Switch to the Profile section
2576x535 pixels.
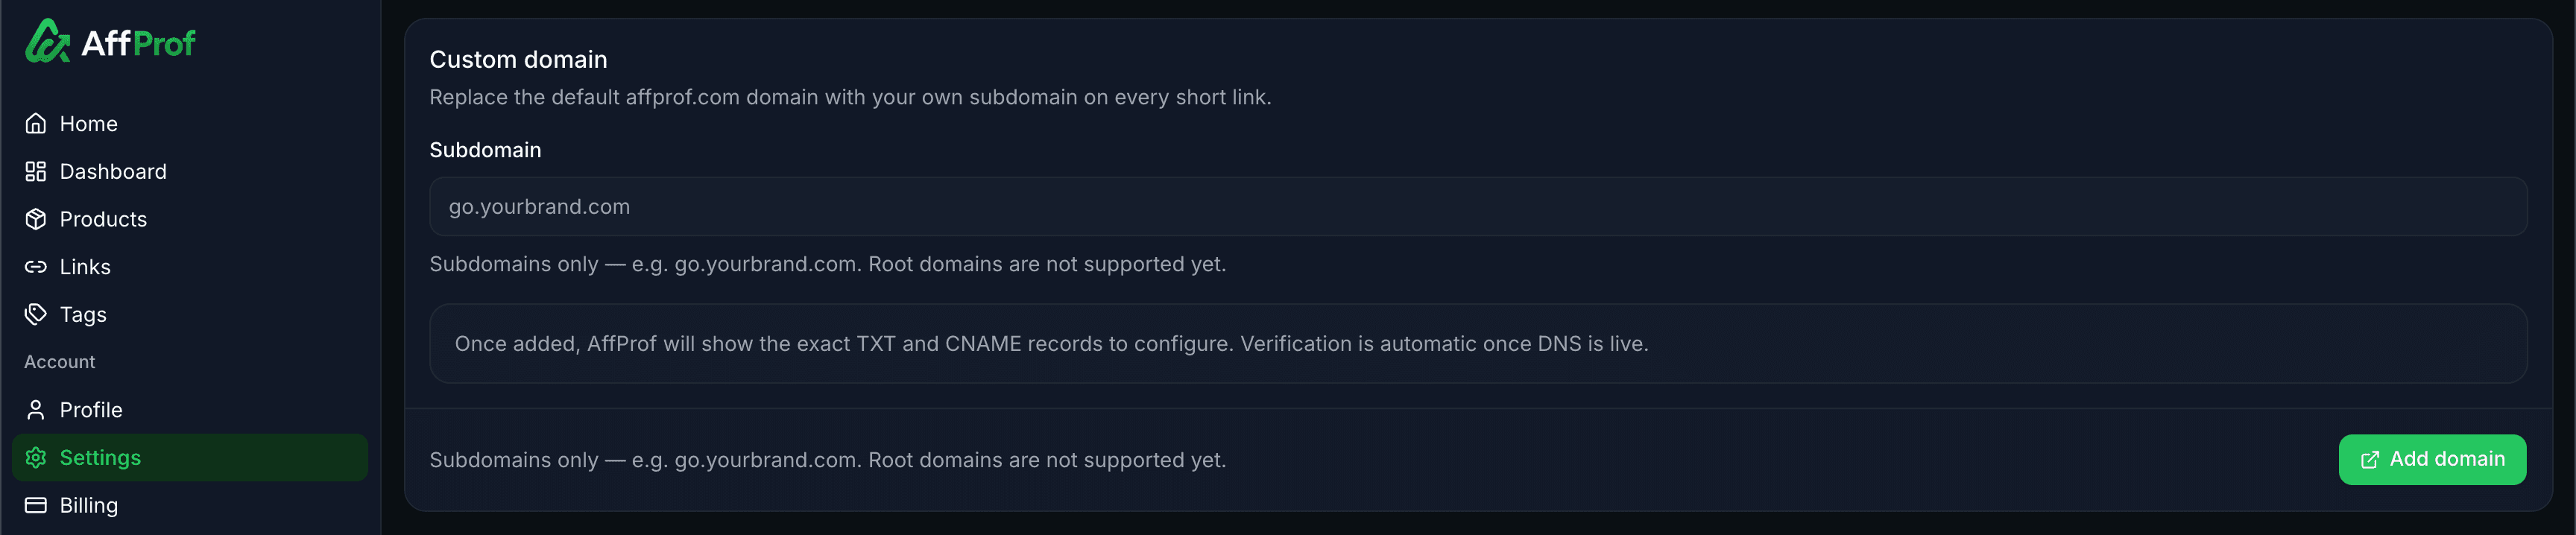pos(91,409)
